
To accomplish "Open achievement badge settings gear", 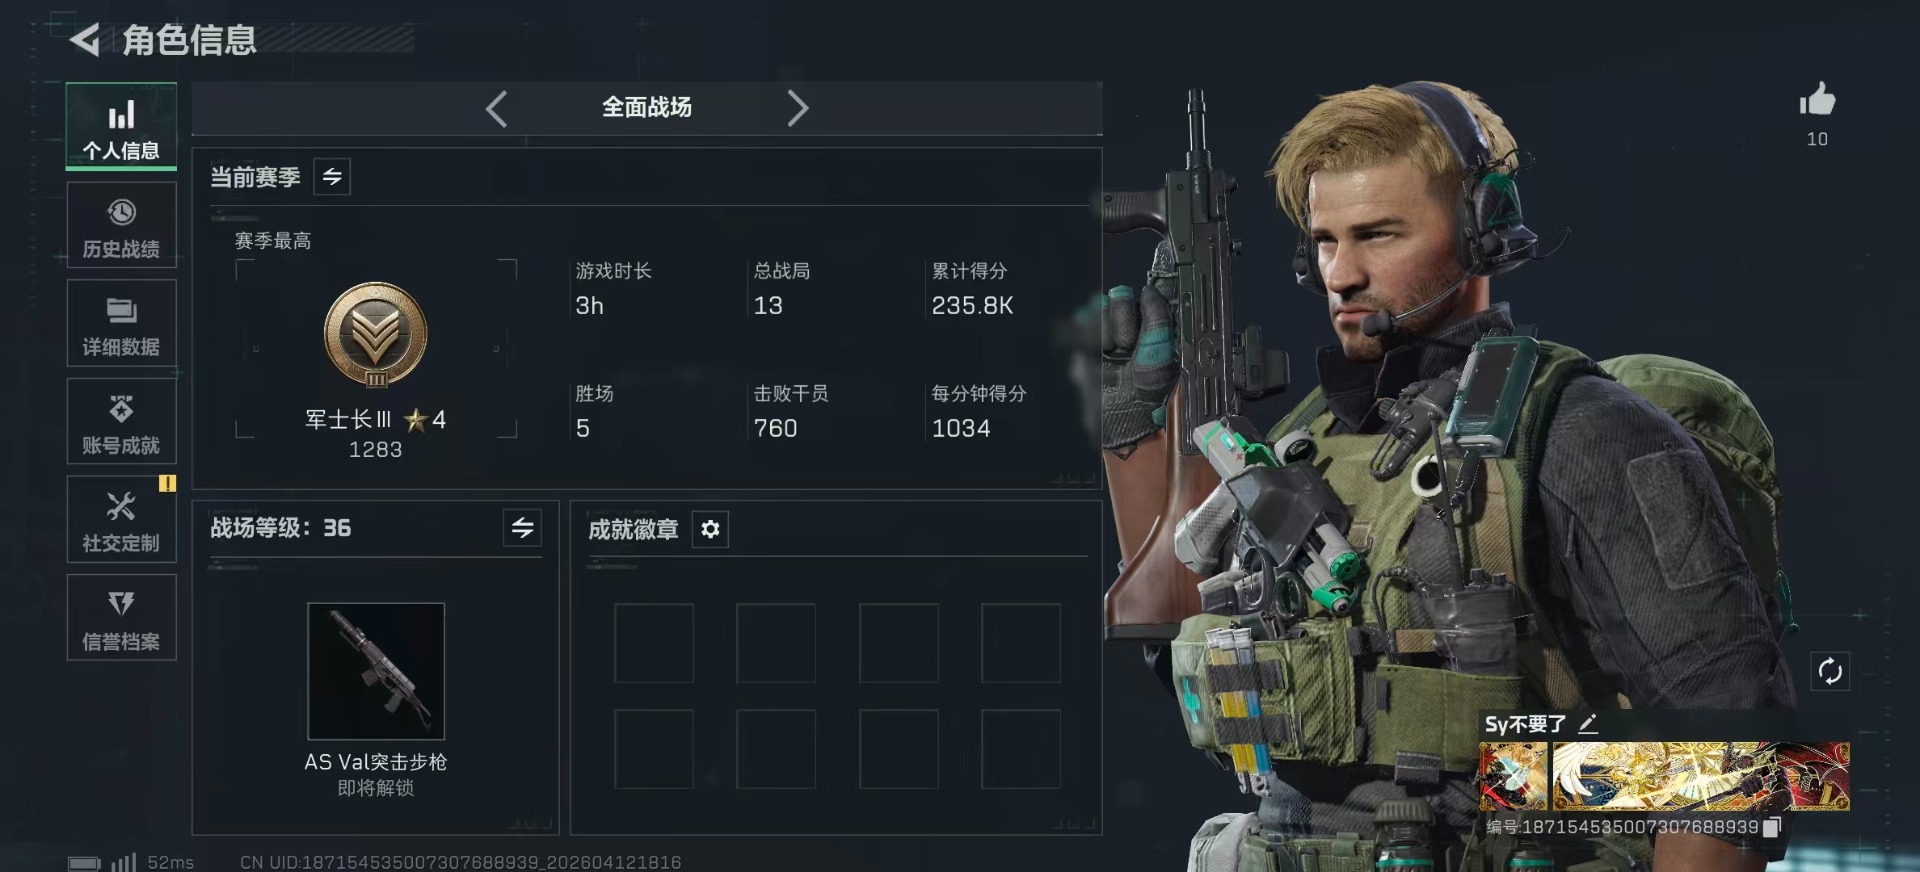I will click(710, 529).
